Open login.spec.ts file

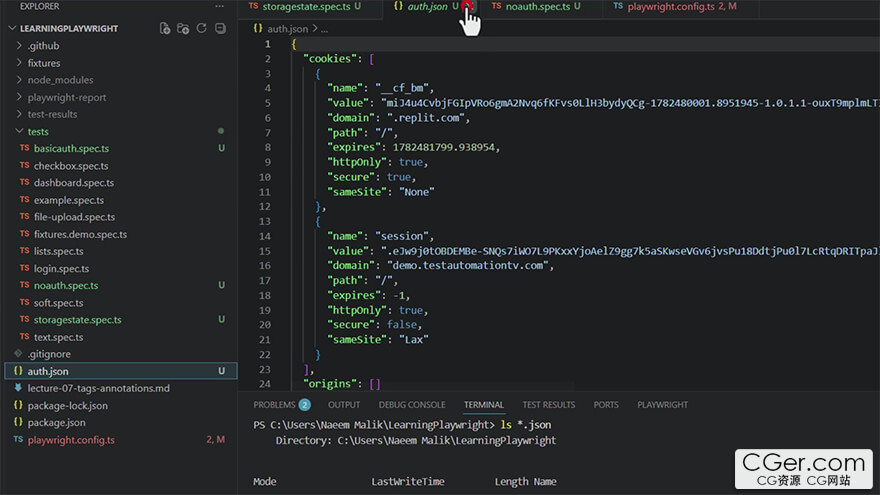[61, 268]
